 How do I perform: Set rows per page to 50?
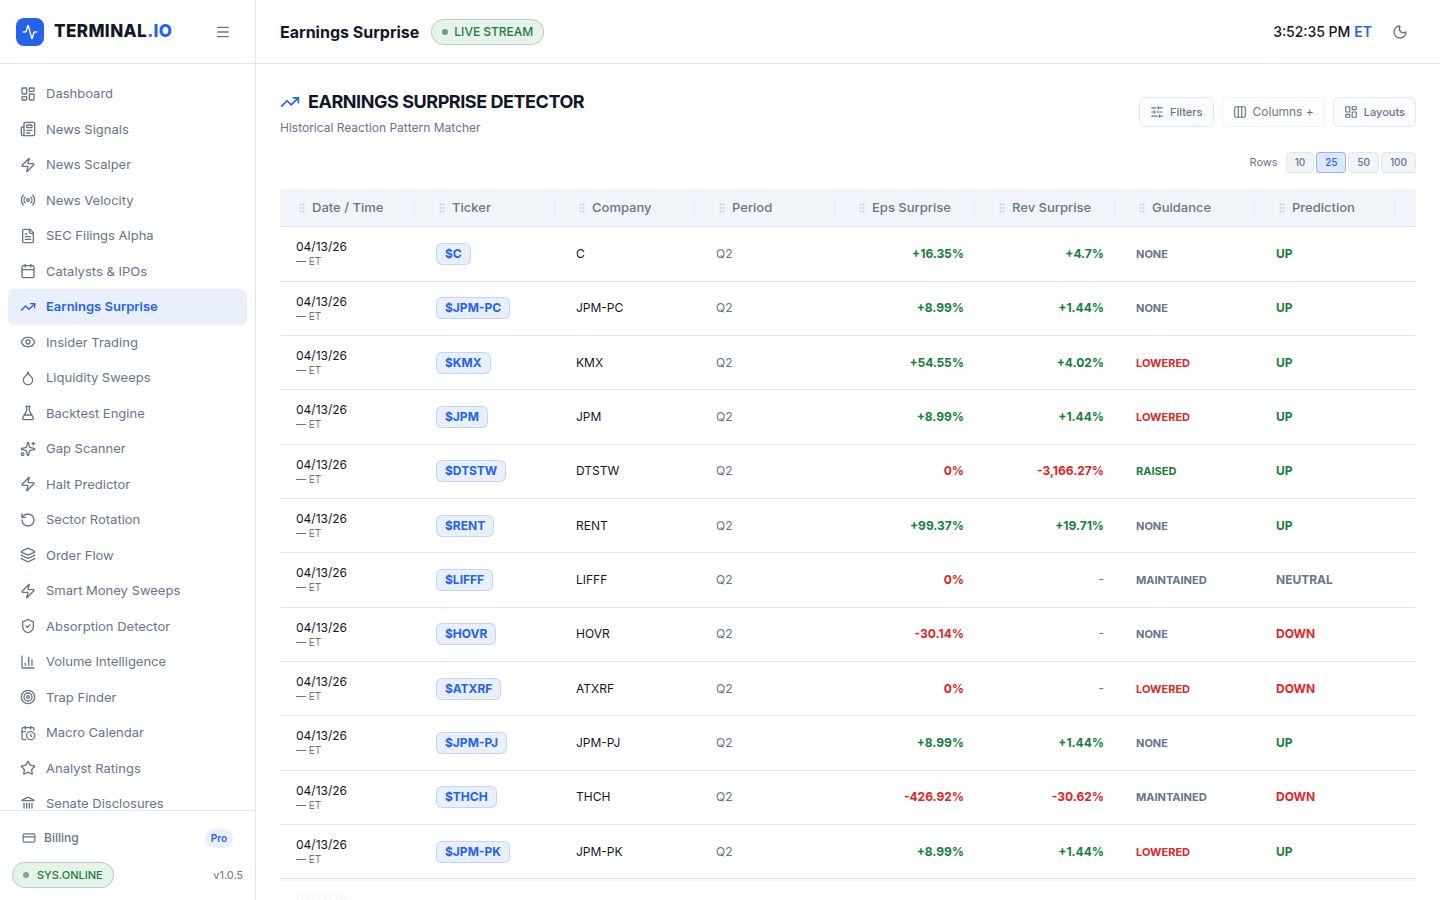click(1363, 162)
